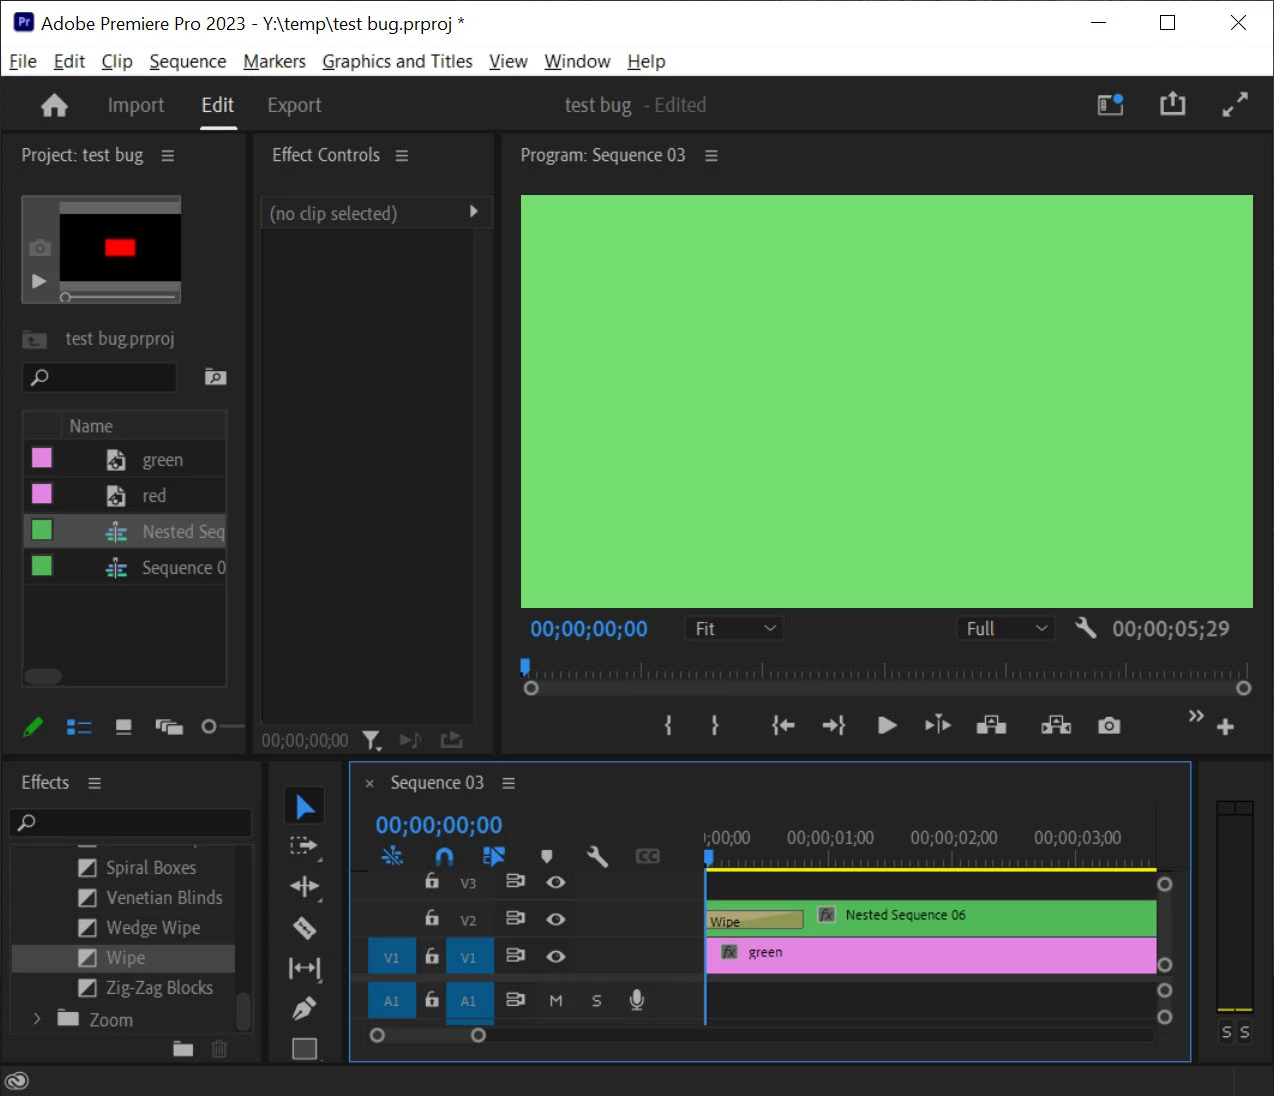Image resolution: width=1274 pixels, height=1096 pixels.
Task: Expand the Zoom effects folder
Action: coord(37,1019)
